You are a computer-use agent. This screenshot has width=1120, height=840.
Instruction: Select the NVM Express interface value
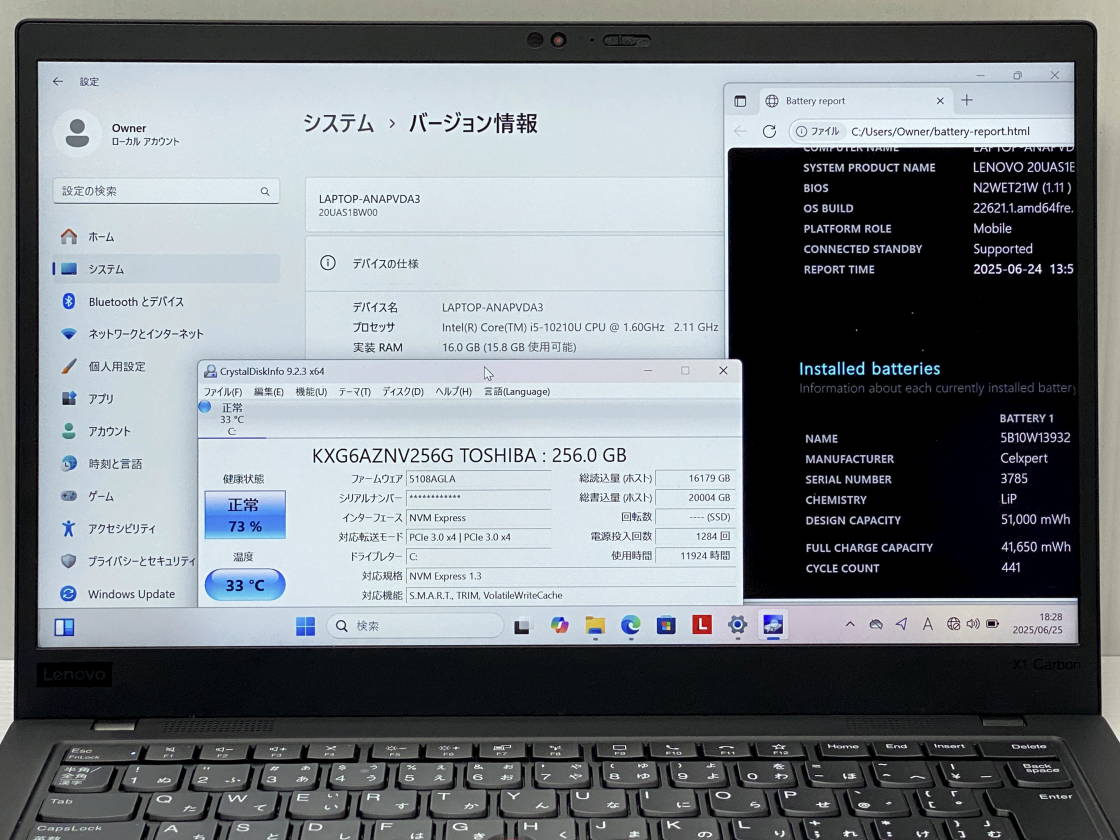click(x=479, y=517)
